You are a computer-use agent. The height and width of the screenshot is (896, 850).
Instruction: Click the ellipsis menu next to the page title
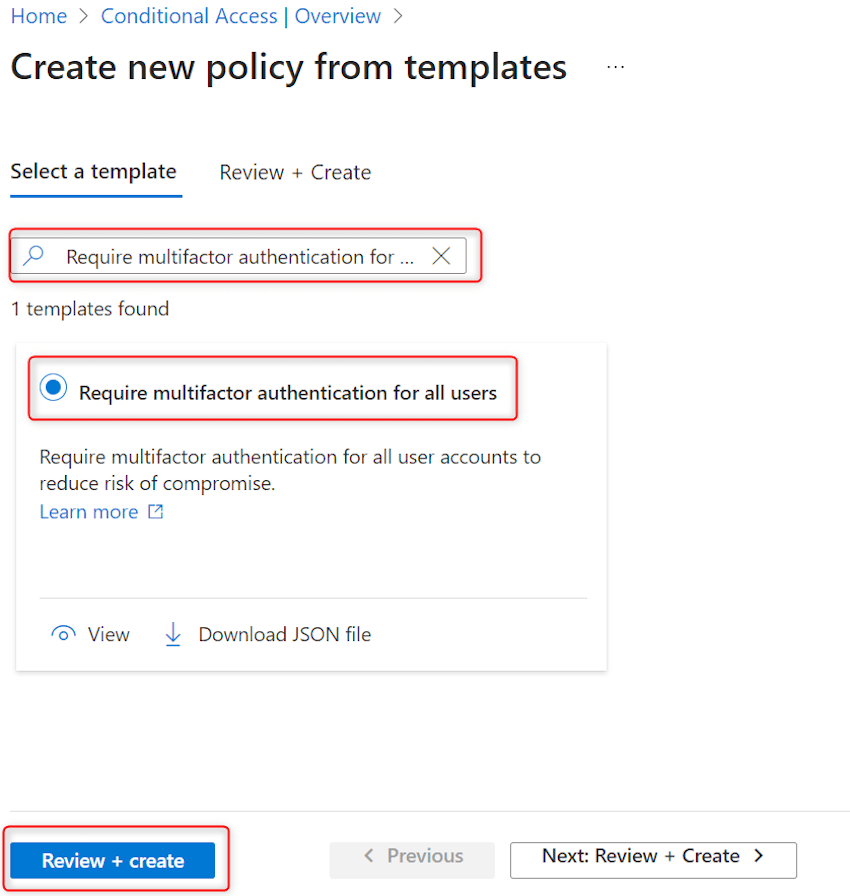[615, 66]
